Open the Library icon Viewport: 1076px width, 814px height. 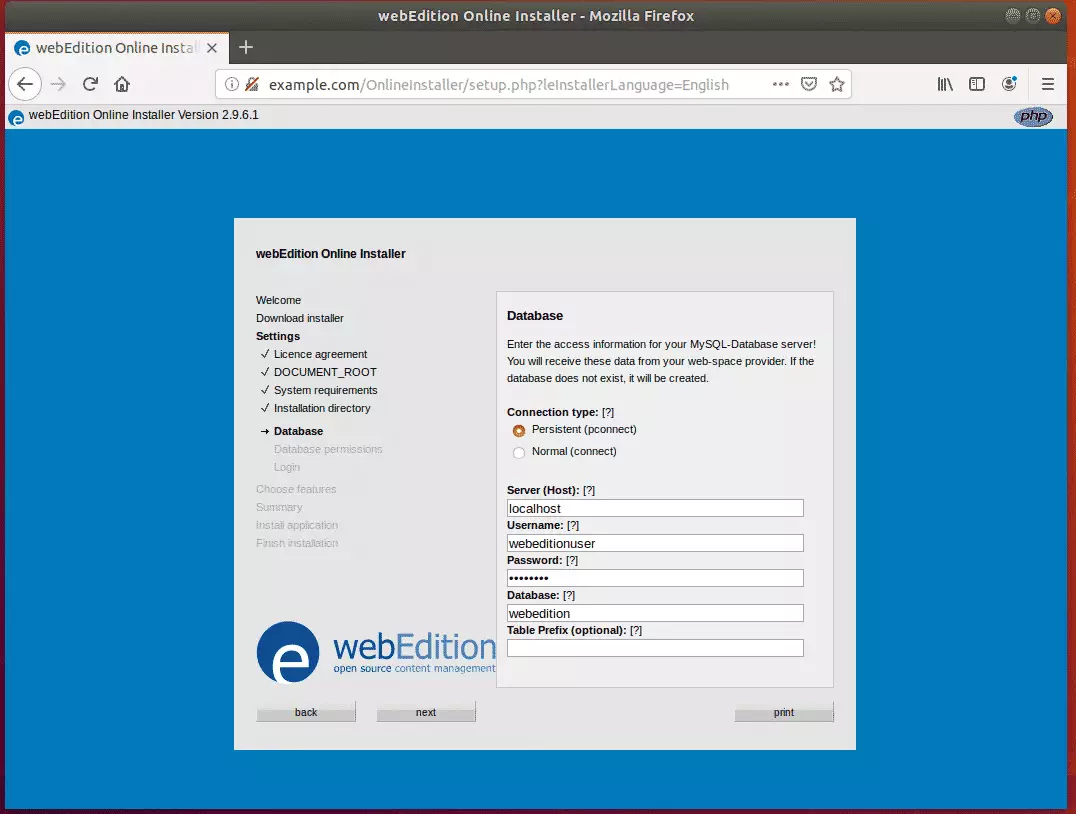(945, 84)
